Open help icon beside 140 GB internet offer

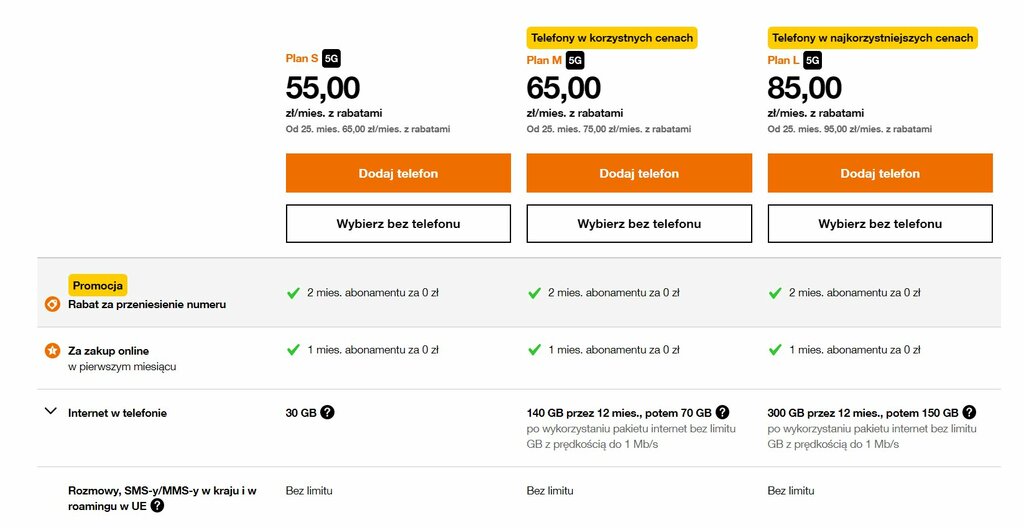pos(723,412)
